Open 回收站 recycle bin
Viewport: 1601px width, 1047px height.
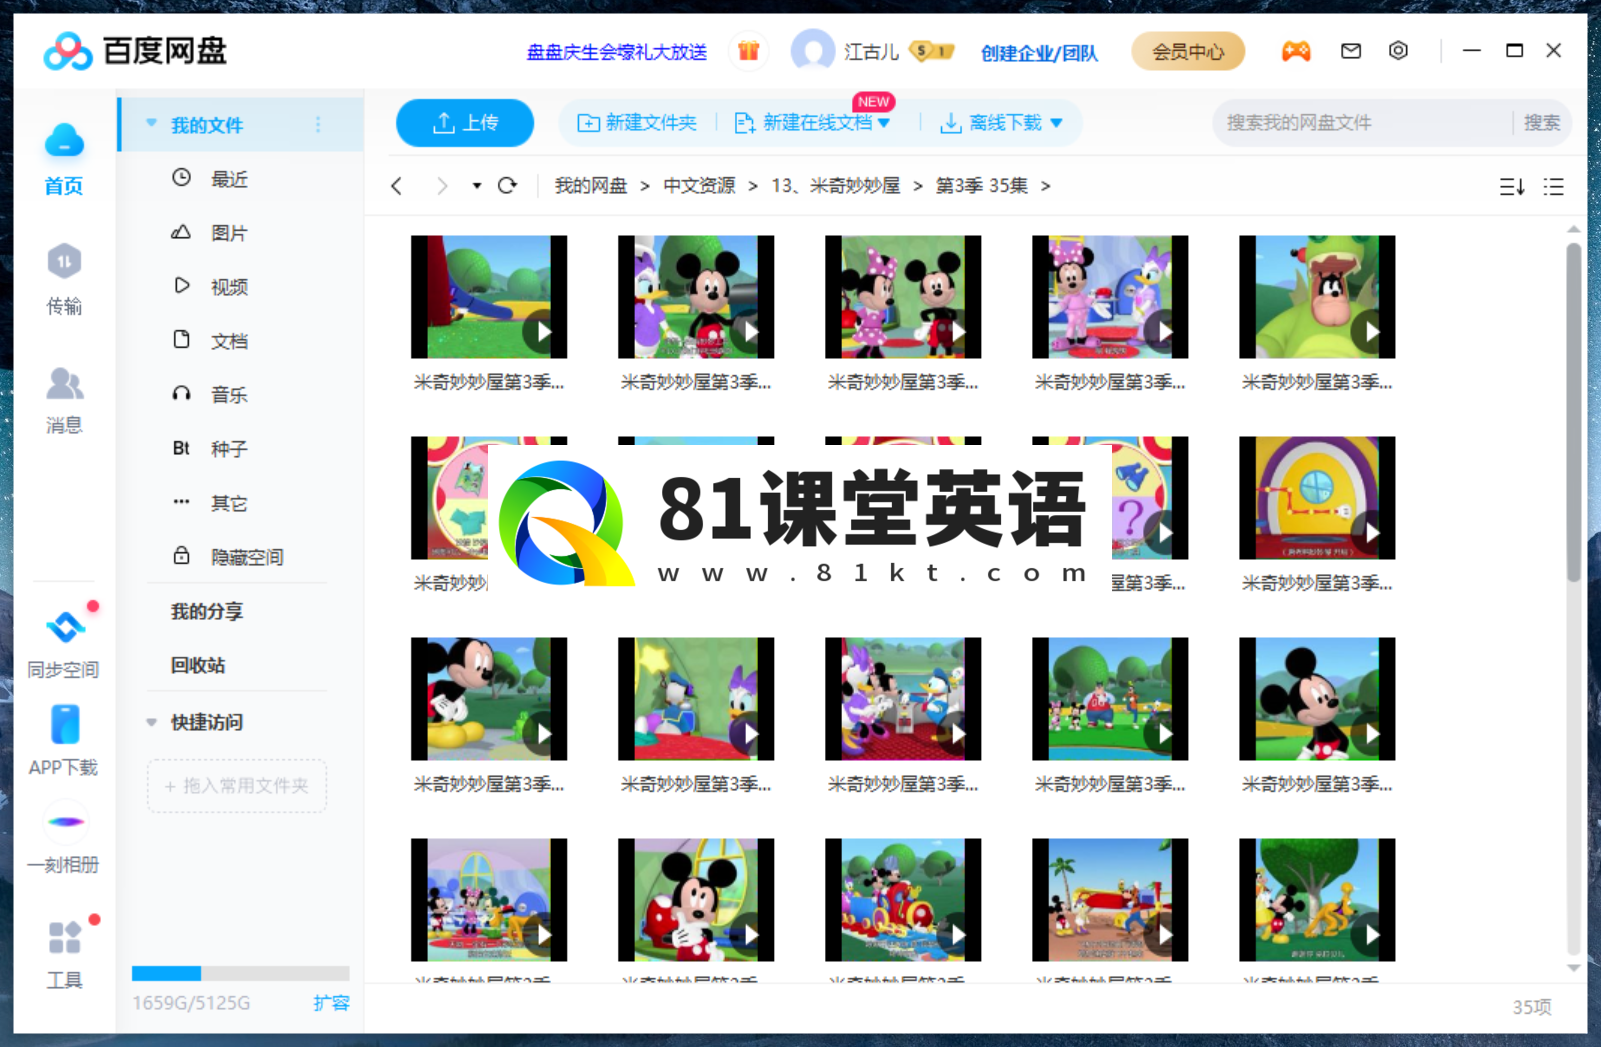[x=198, y=665]
